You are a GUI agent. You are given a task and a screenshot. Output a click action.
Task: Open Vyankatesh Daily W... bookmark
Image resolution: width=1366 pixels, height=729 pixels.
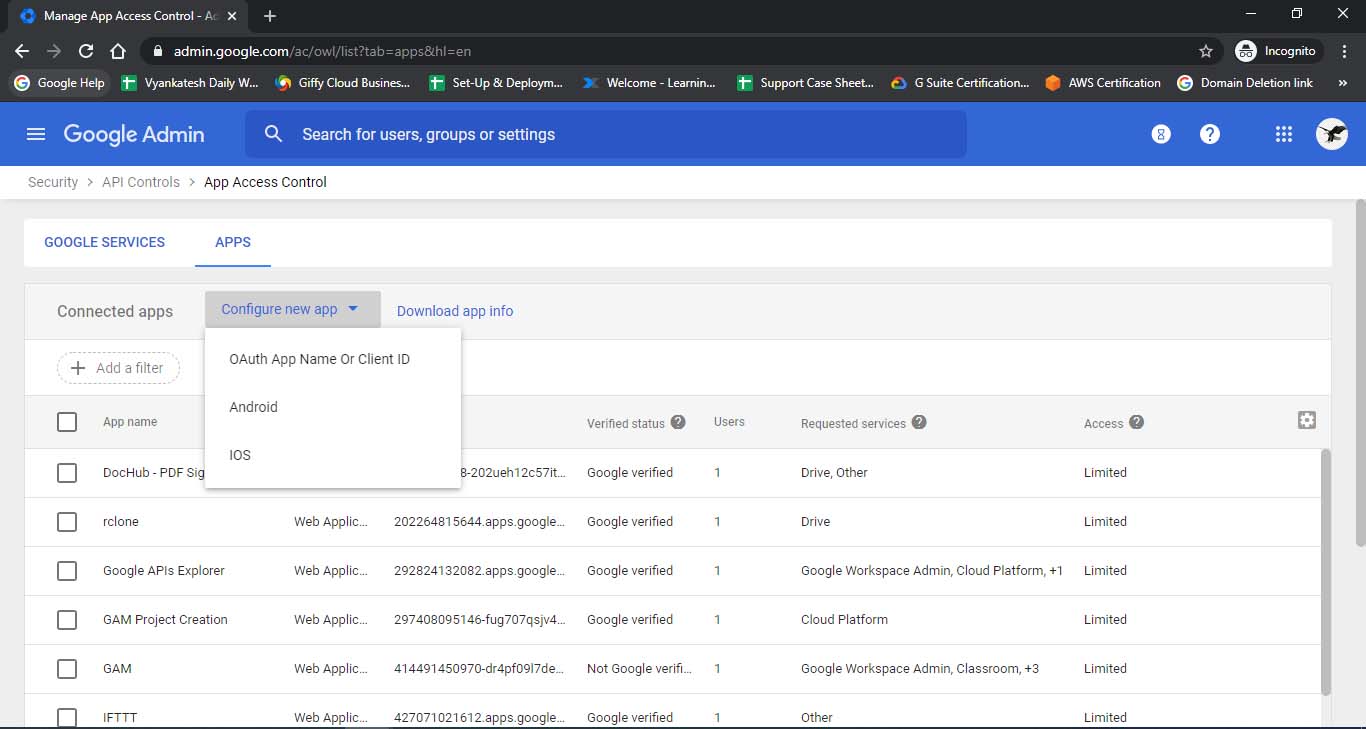(190, 83)
